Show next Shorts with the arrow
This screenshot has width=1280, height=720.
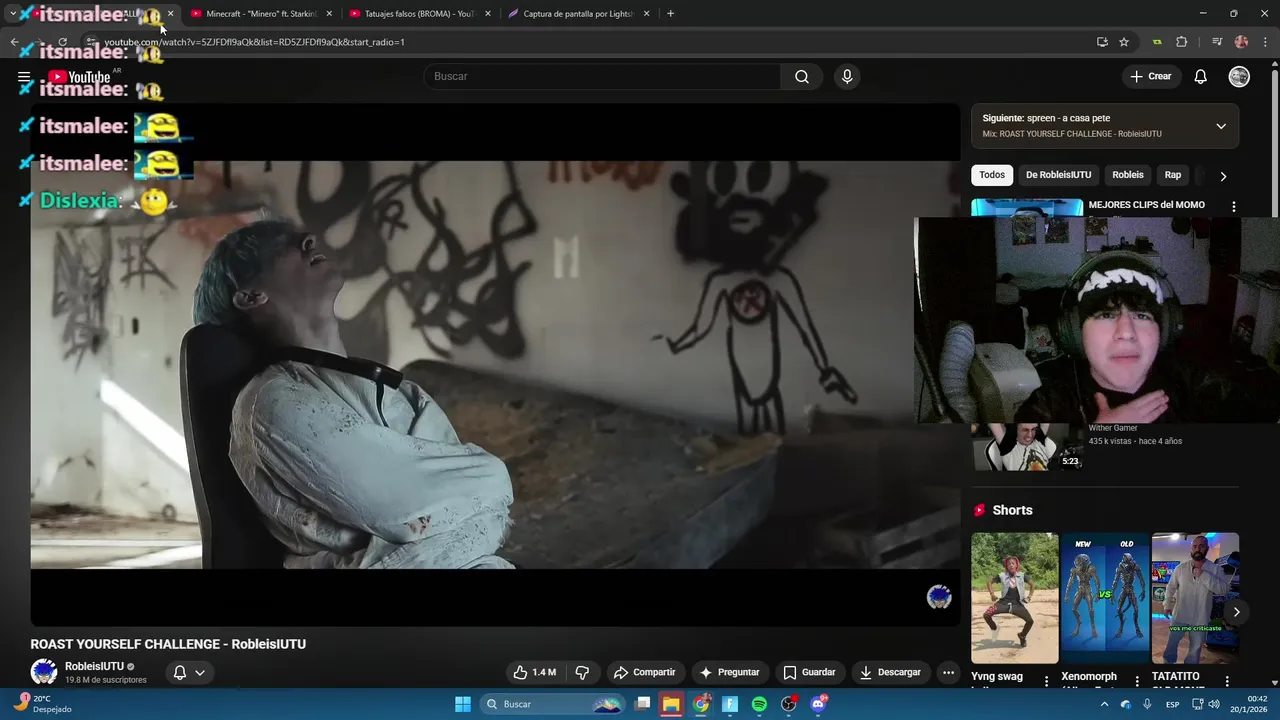tap(1236, 612)
